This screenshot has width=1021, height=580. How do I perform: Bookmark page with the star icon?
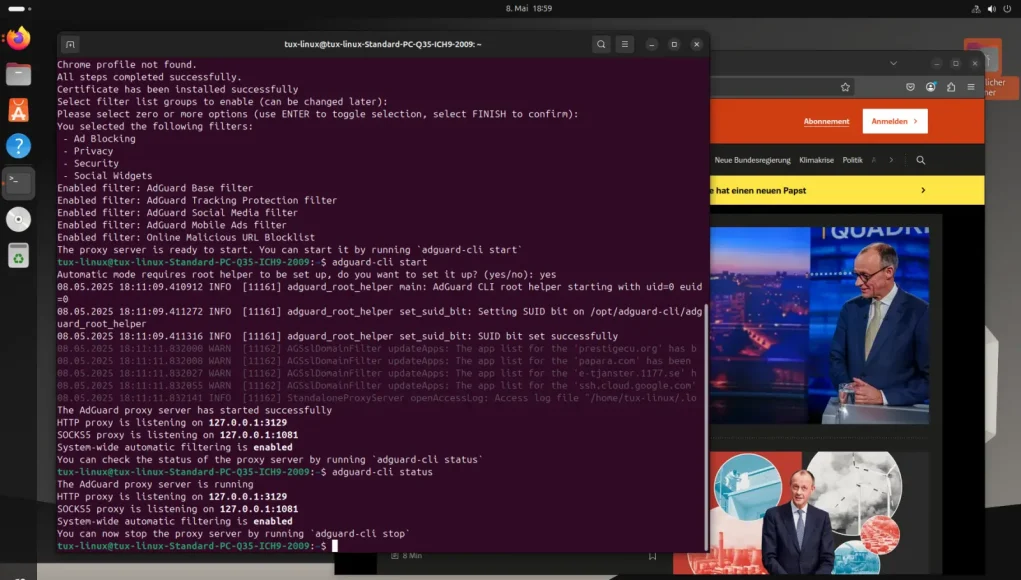(845, 87)
